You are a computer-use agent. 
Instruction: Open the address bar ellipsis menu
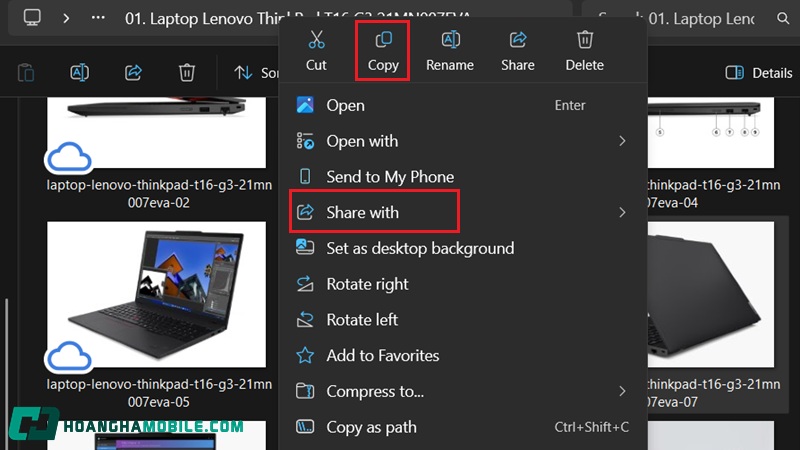point(98,18)
